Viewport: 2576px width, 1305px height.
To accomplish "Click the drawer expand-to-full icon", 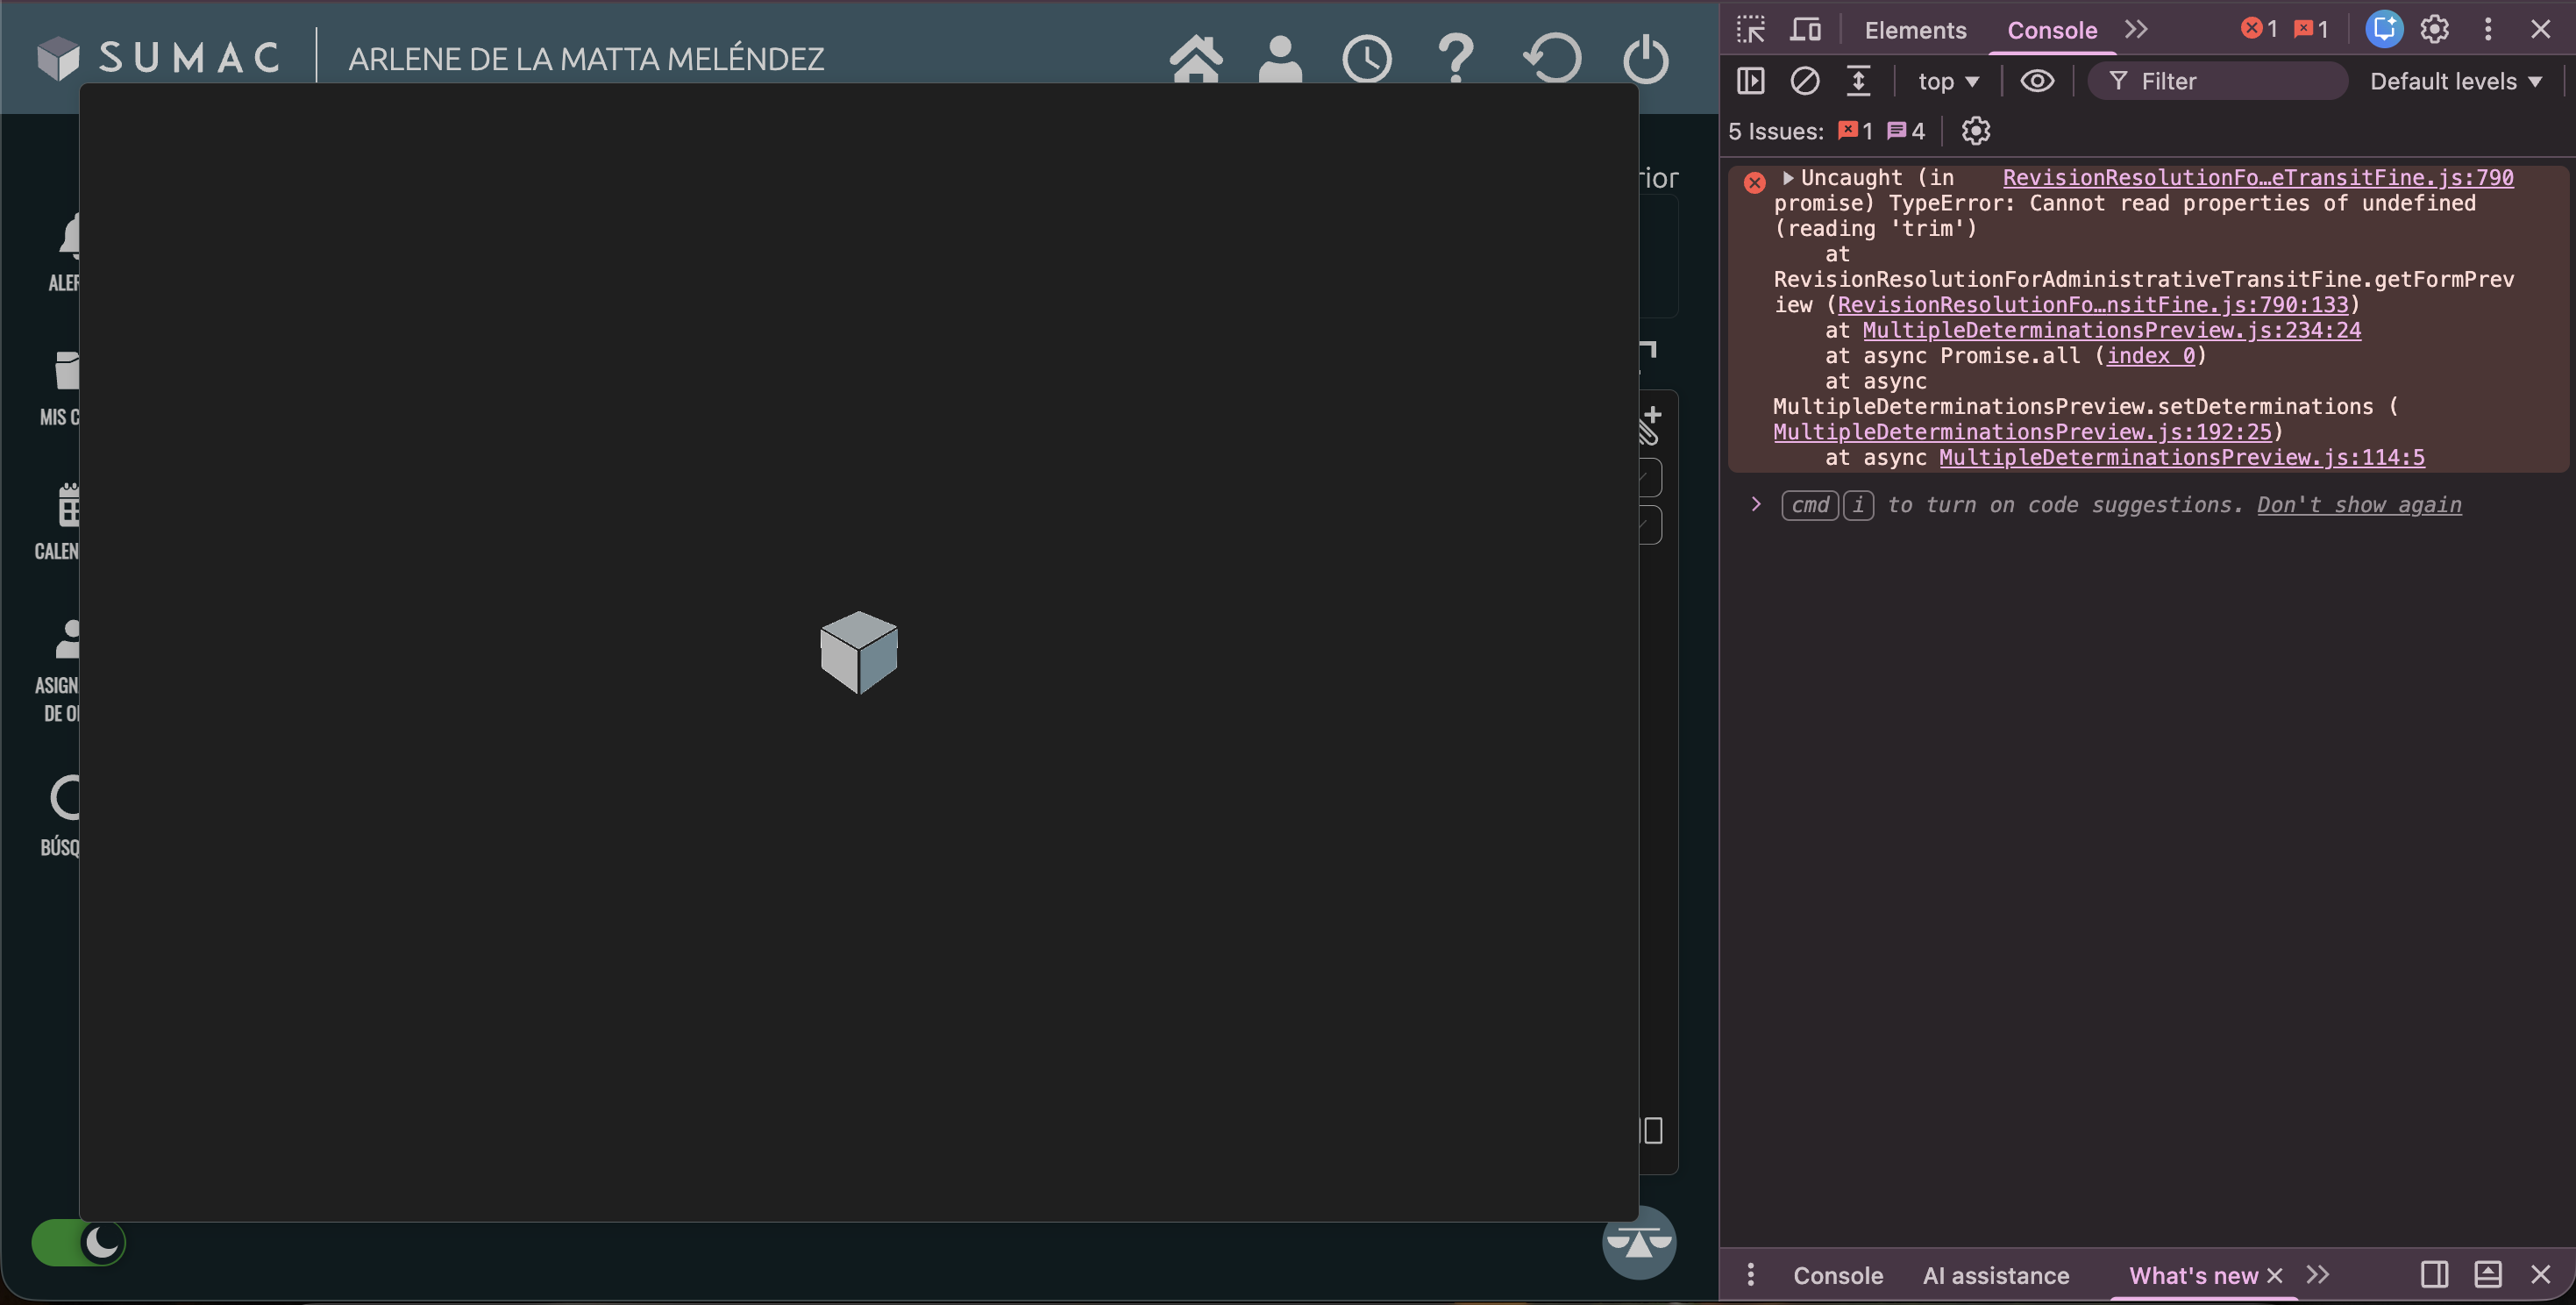I will point(2488,1274).
